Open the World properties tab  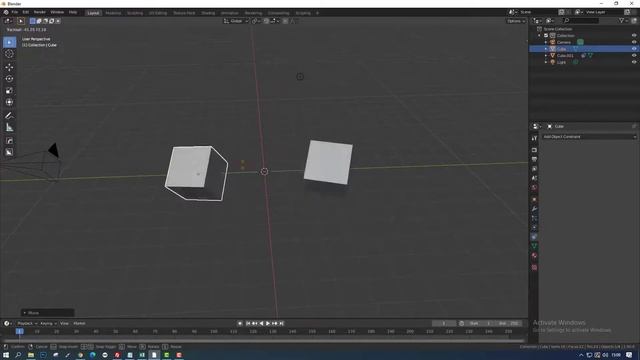534,188
